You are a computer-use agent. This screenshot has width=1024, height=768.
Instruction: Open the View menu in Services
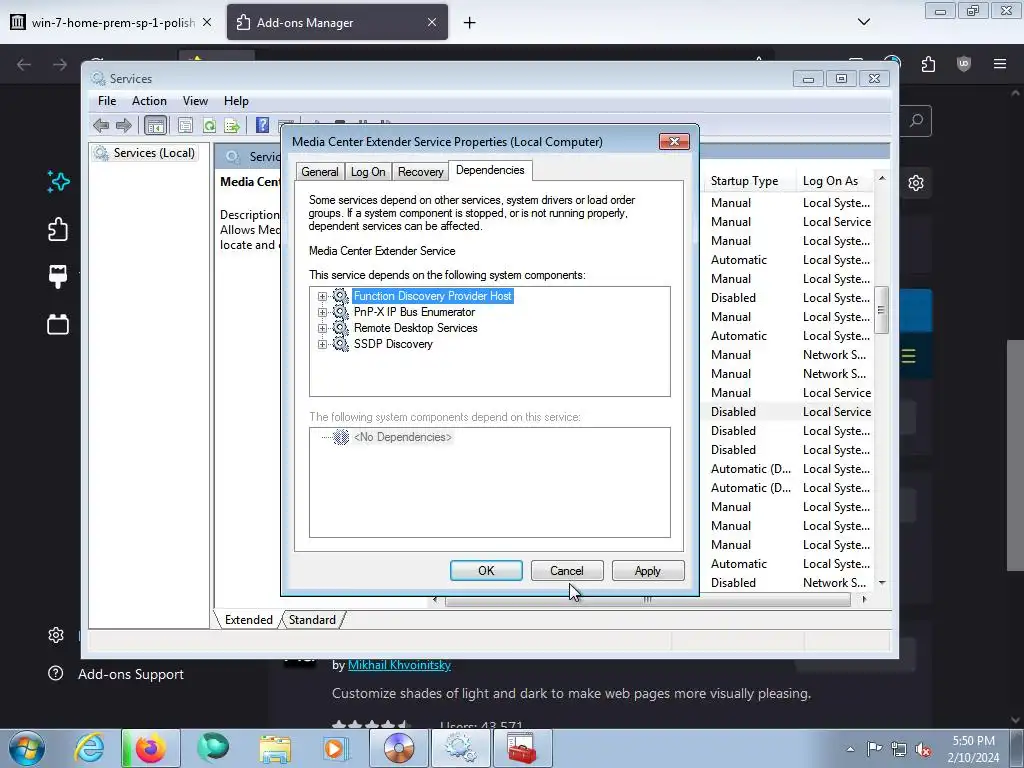195,101
